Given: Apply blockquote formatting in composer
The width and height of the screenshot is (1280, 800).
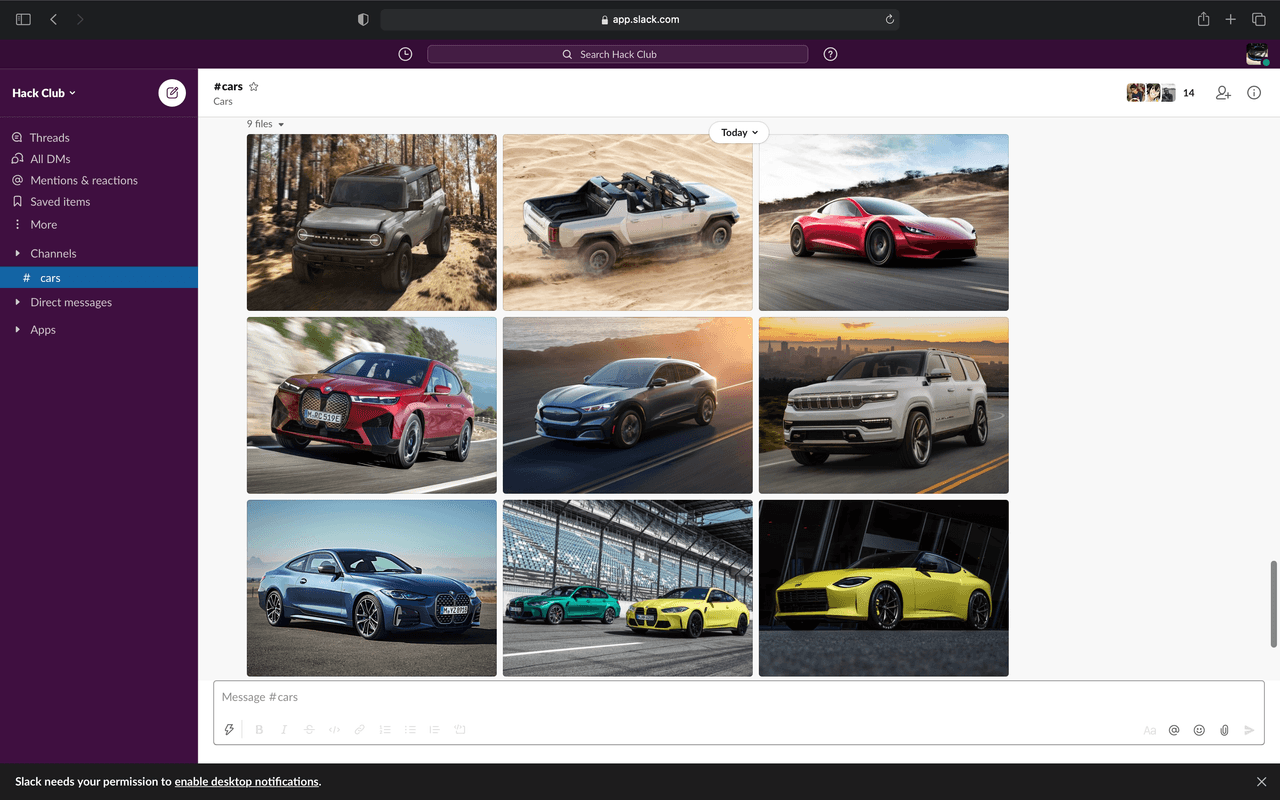Looking at the screenshot, I should [434, 730].
